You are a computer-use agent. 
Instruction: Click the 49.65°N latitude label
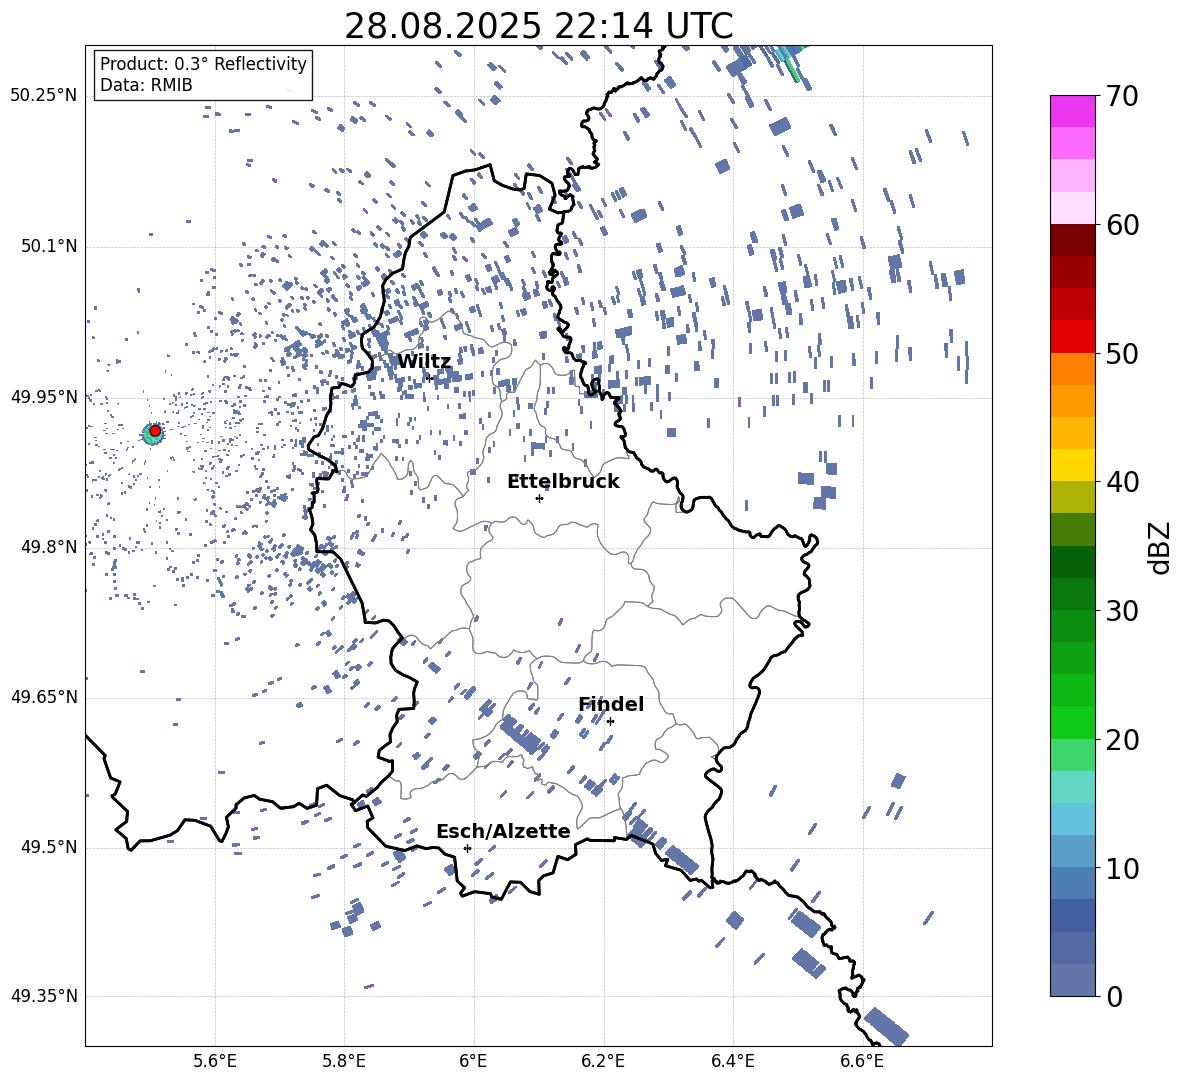tap(44, 697)
